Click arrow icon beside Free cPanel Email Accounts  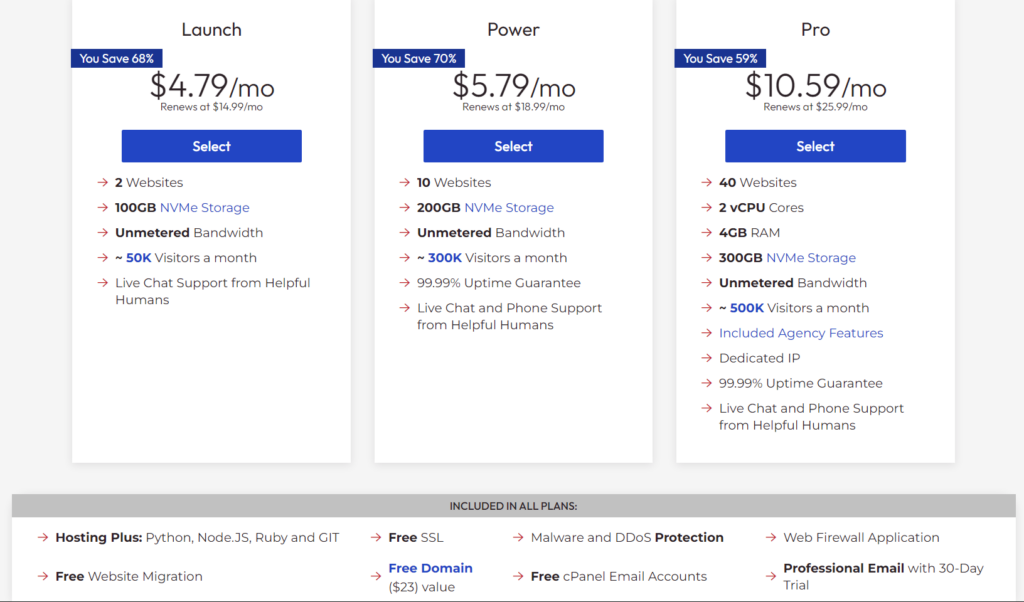(x=518, y=577)
